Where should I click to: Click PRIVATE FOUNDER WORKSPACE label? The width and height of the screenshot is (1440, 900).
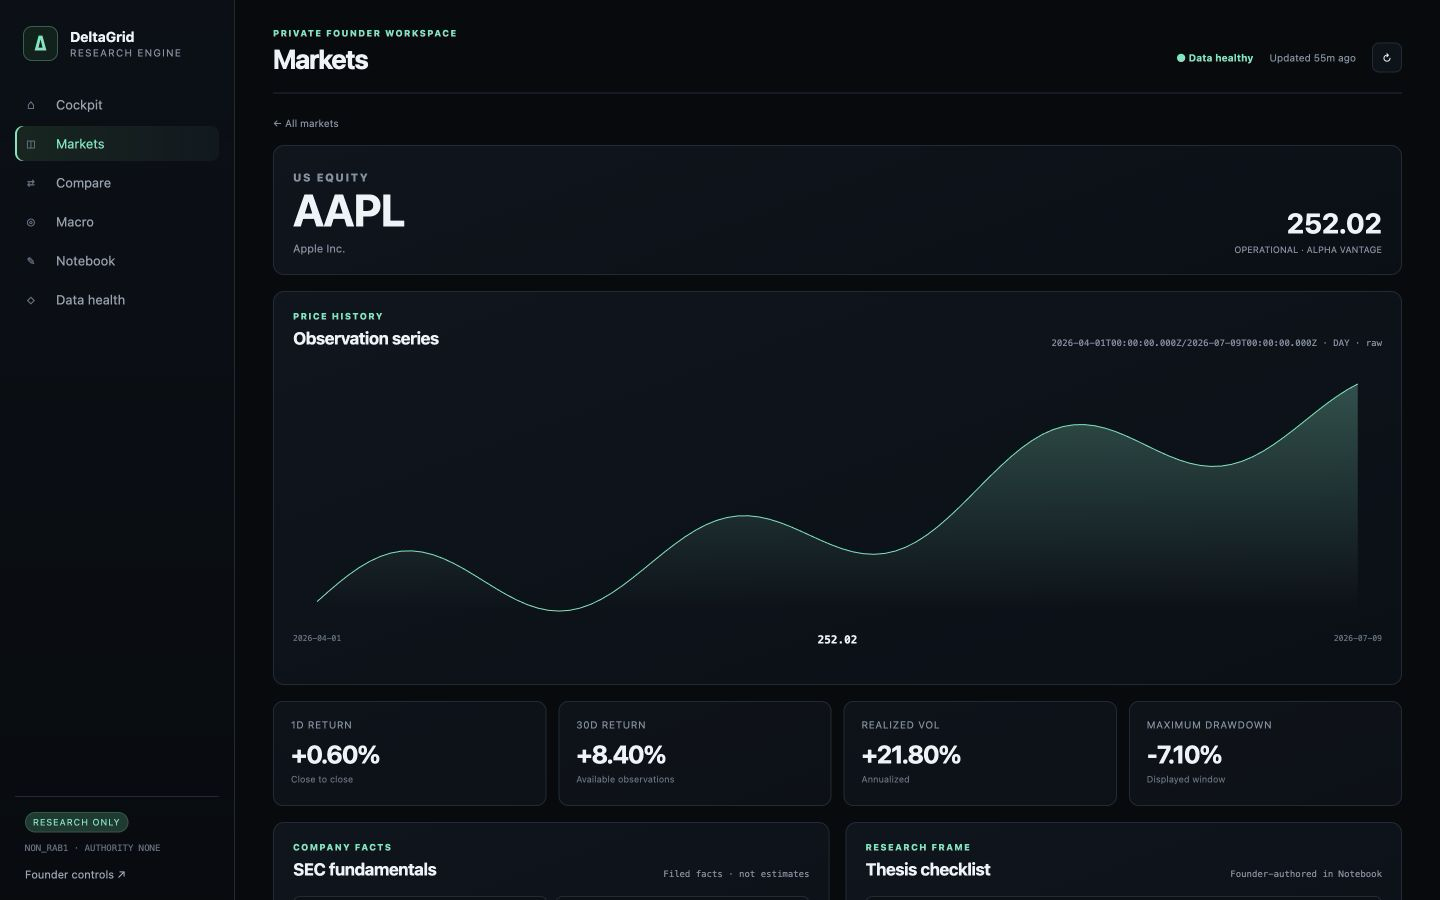point(365,34)
